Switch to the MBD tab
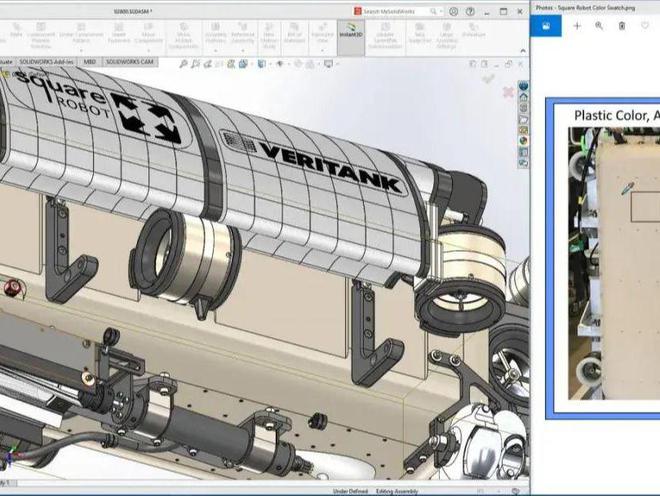This screenshot has height=496, width=660. coord(89,62)
